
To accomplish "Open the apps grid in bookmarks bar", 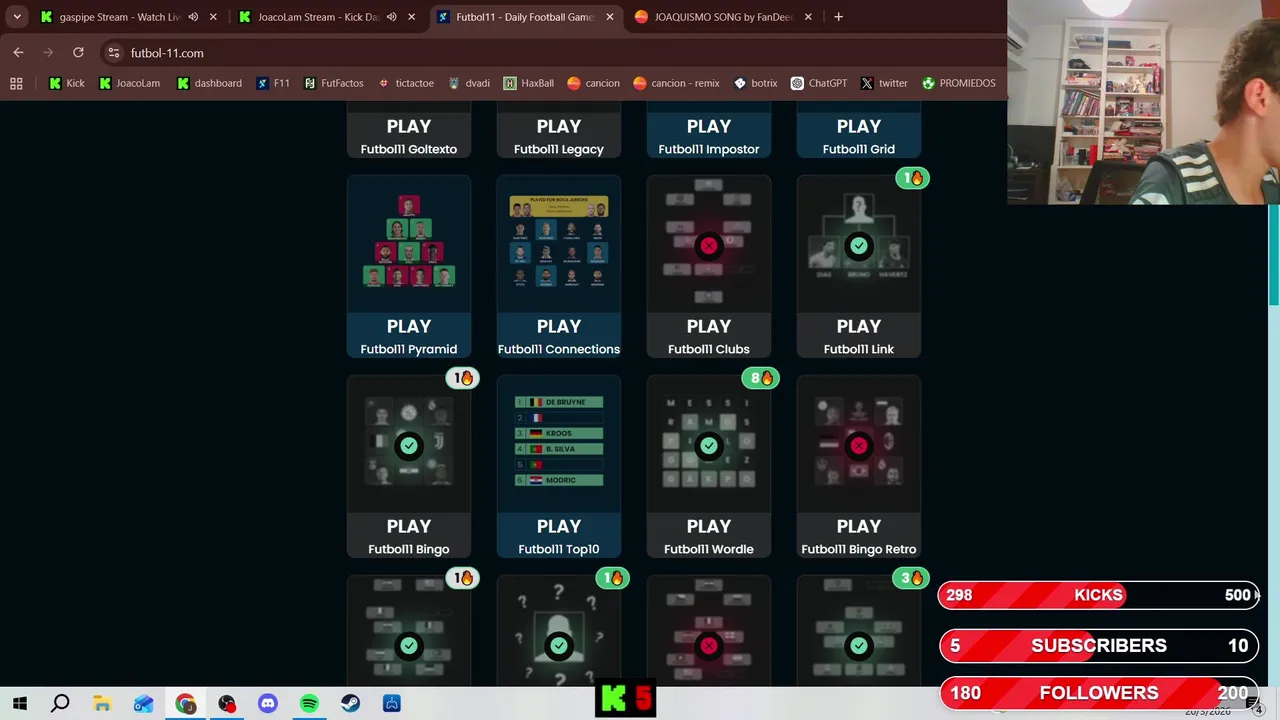I will (x=16, y=83).
